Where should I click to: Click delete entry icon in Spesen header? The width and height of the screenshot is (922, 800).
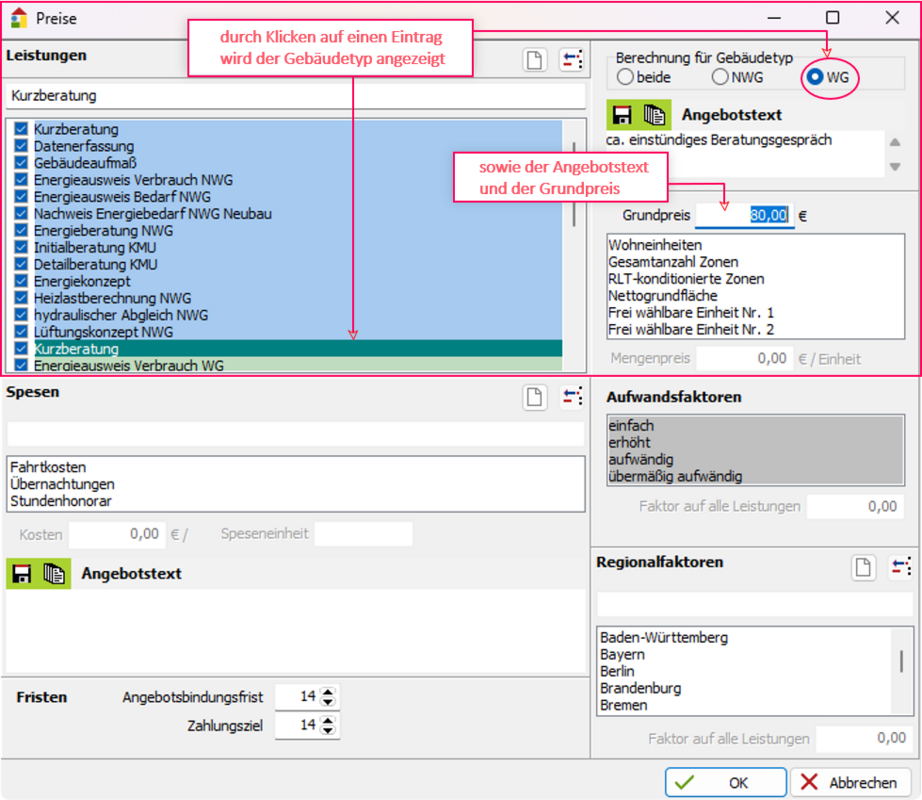[x=571, y=397]
